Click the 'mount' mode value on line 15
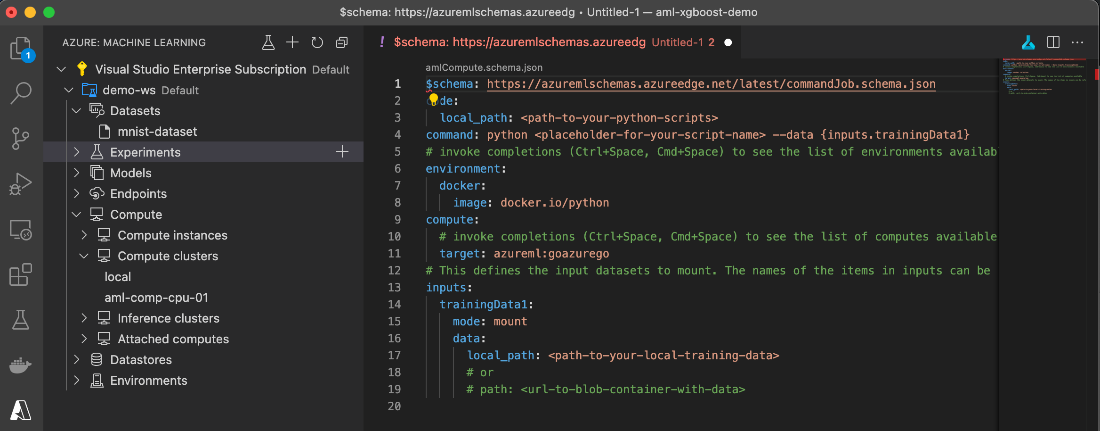Viewport: 1100px width, 431px height. (x=510, y=321)
